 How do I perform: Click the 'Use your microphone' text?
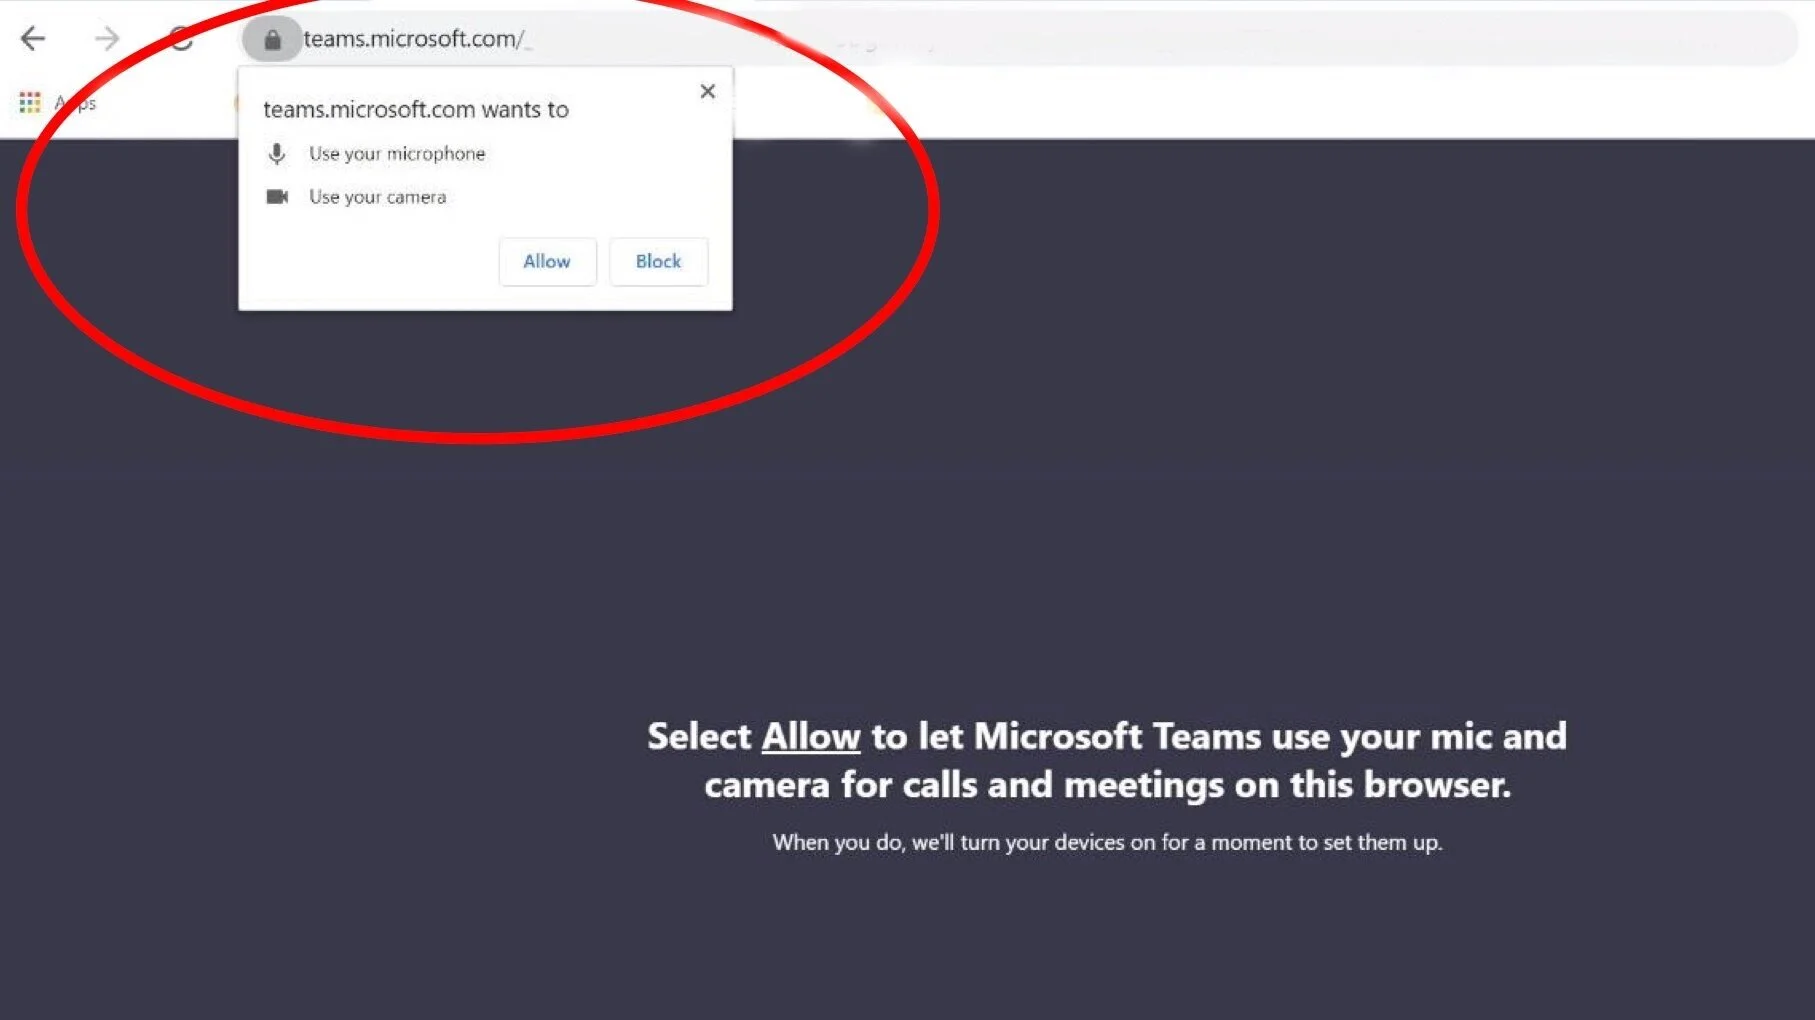[x=397, y=153]
